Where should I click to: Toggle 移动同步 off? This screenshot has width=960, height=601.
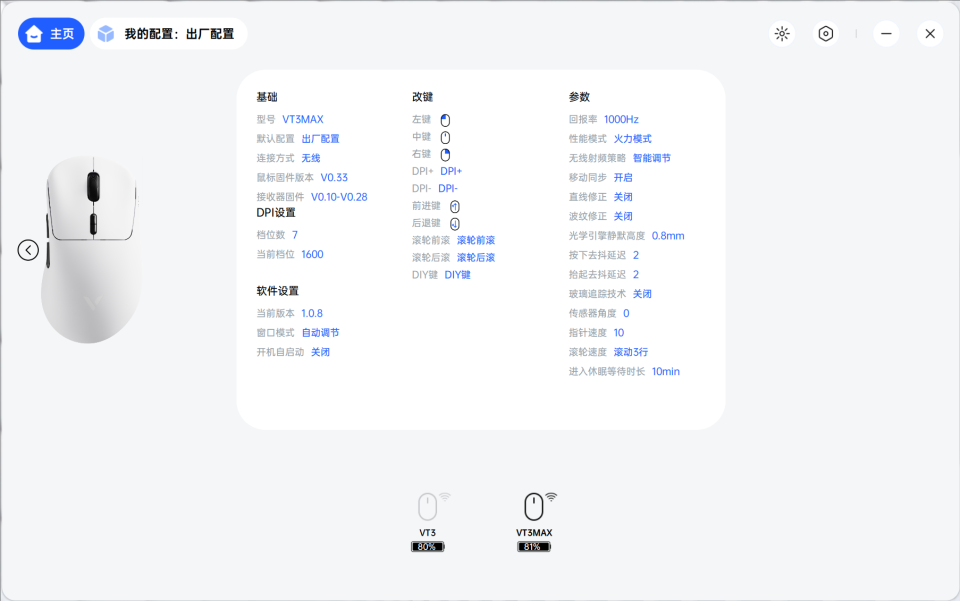pos(625,177)
